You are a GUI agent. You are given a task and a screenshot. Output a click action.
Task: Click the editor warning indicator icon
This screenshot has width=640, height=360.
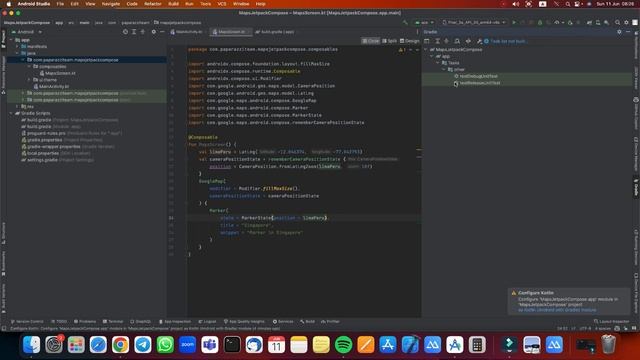(401, 50)
